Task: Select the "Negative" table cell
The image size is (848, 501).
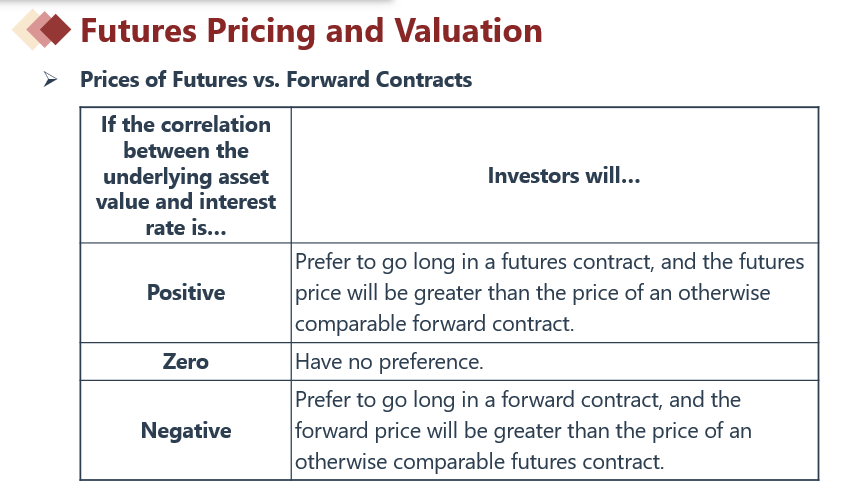Action: point(186,431)
